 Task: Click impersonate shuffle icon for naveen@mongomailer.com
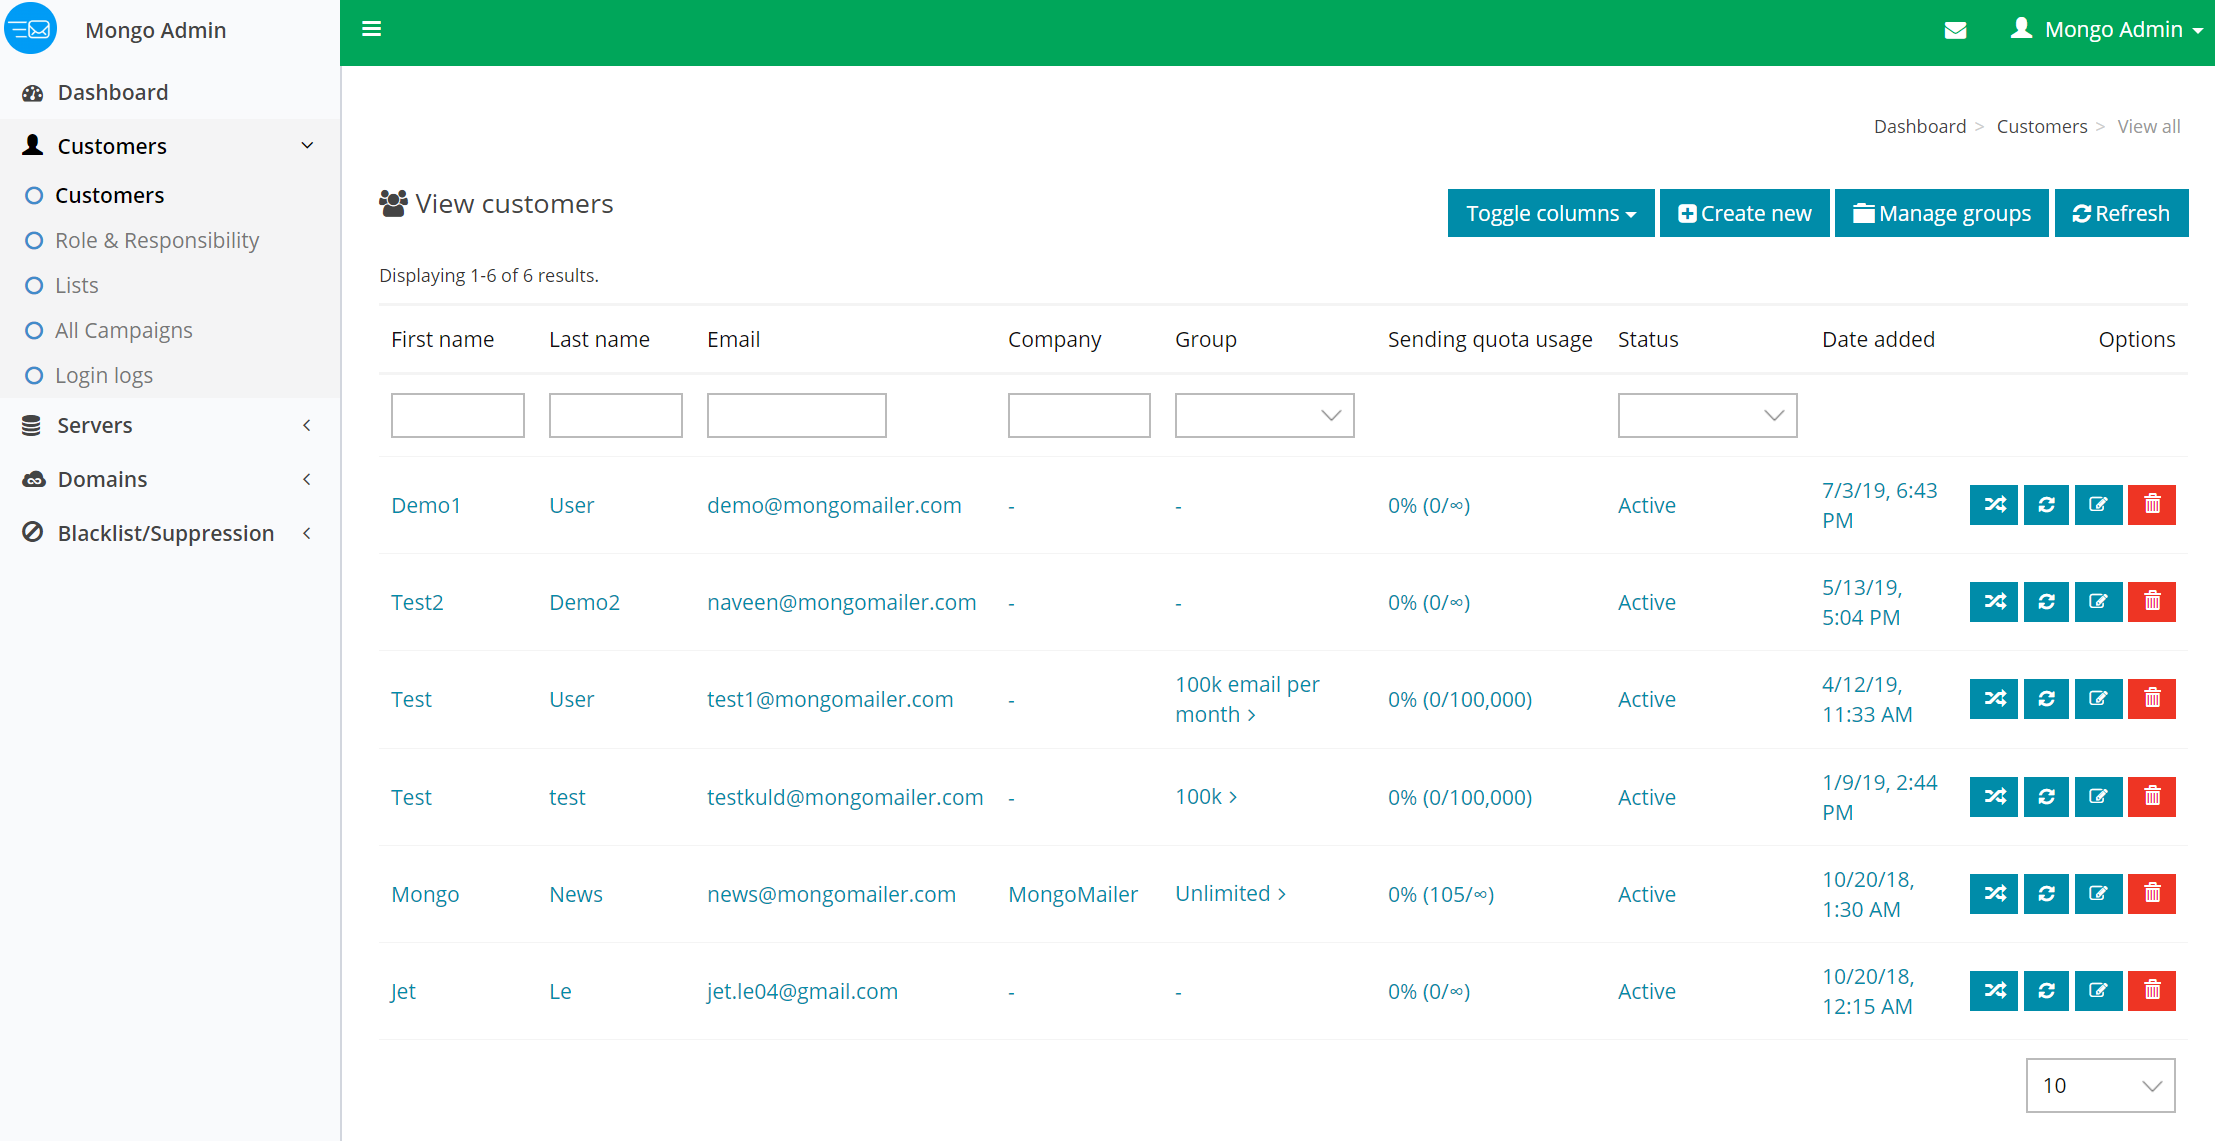(1994, 602)
